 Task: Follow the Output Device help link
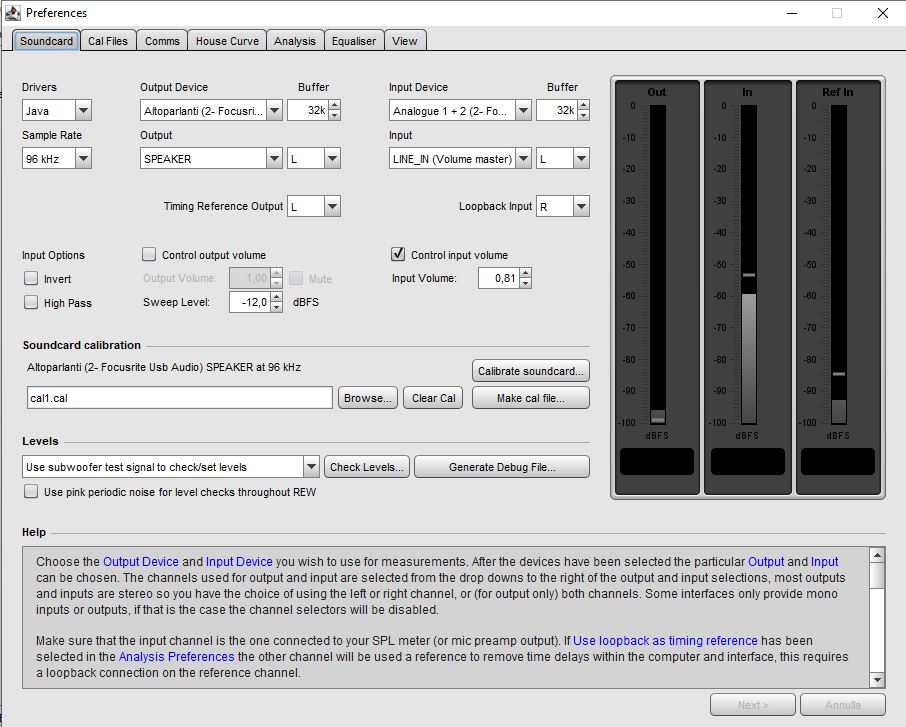tap(141, 562)
